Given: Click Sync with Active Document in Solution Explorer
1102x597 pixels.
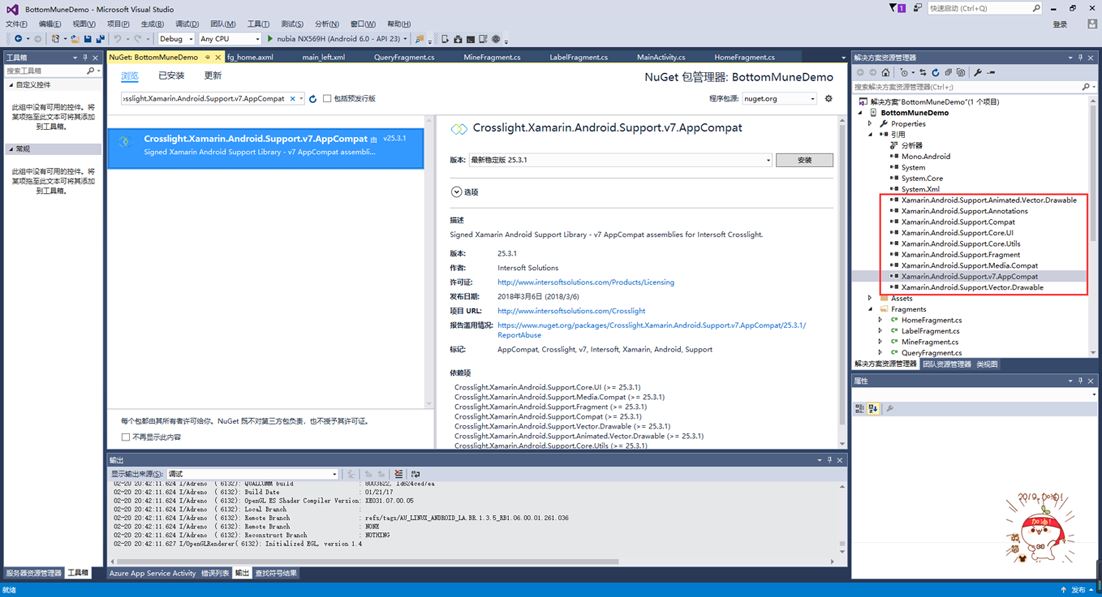Looking at the screenshot, I should click(x=923, y=72).
